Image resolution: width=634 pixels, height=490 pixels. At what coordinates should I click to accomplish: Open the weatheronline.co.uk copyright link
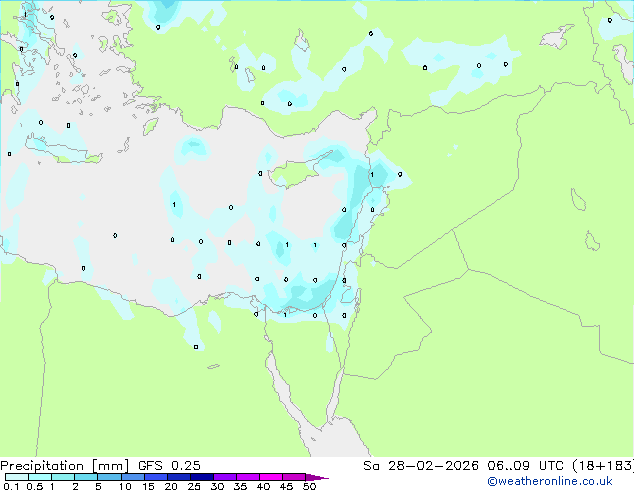[x=549, y=481]
